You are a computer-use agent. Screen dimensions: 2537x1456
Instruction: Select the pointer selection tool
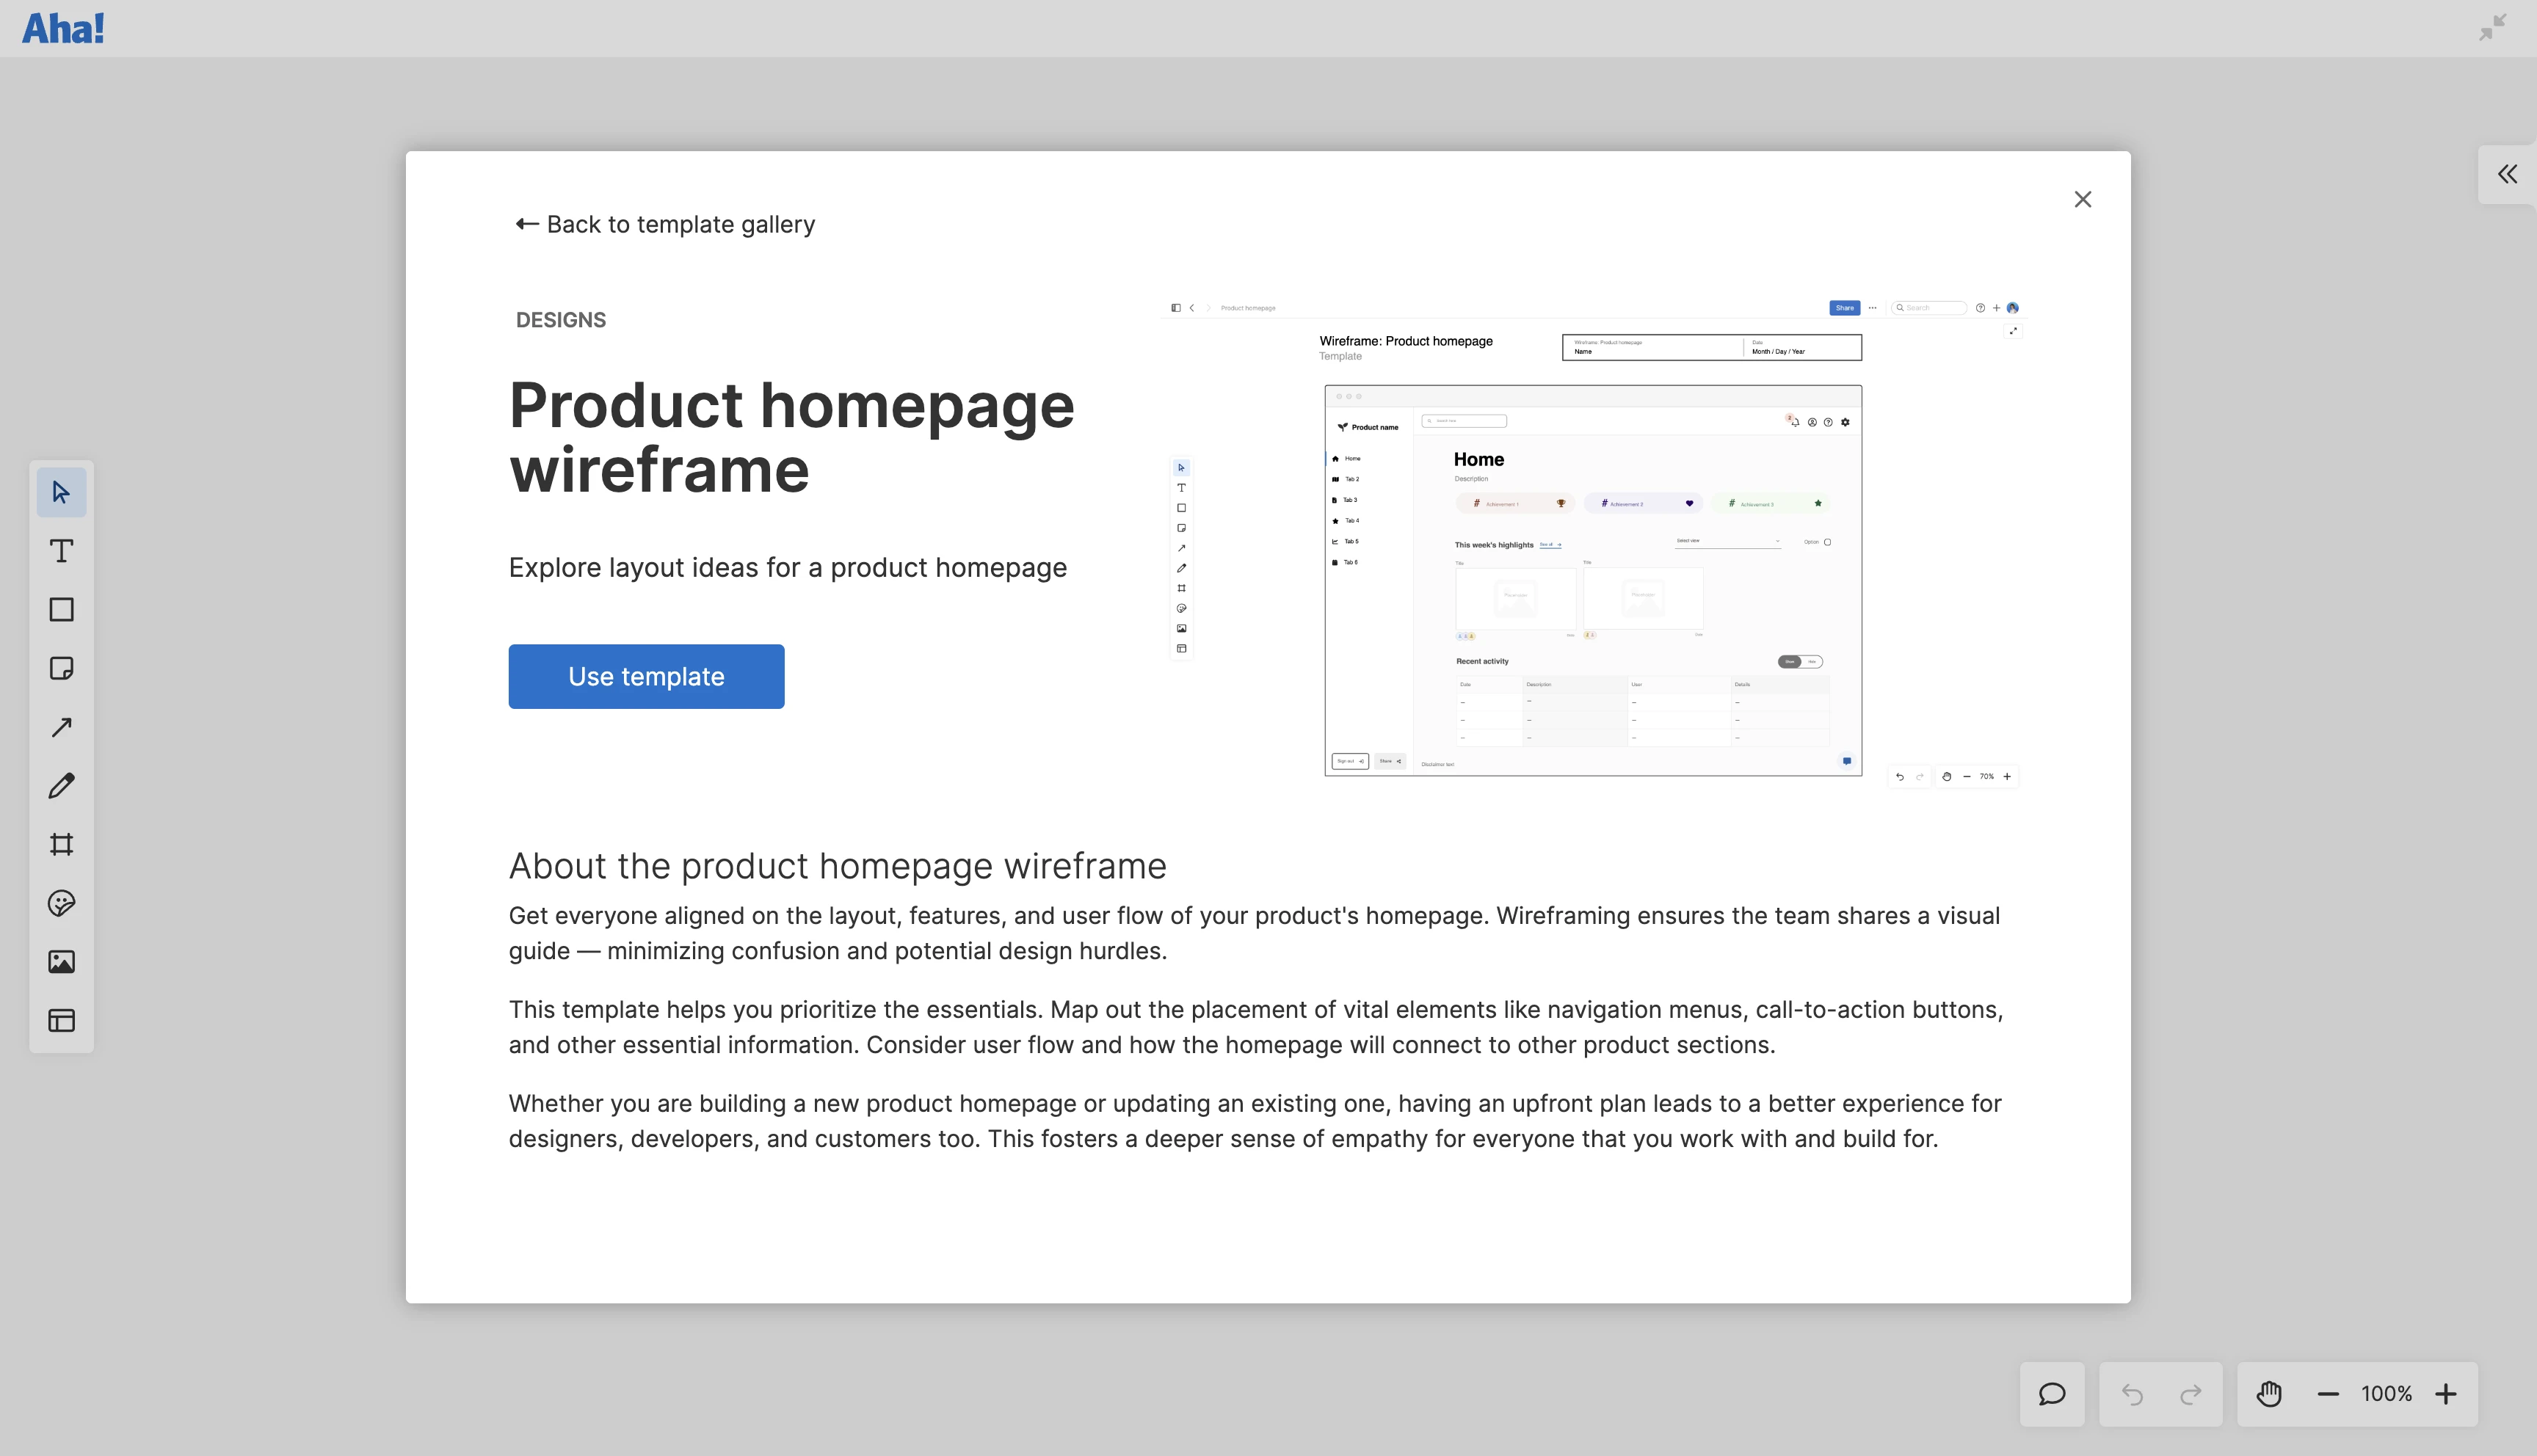[61, 492]
